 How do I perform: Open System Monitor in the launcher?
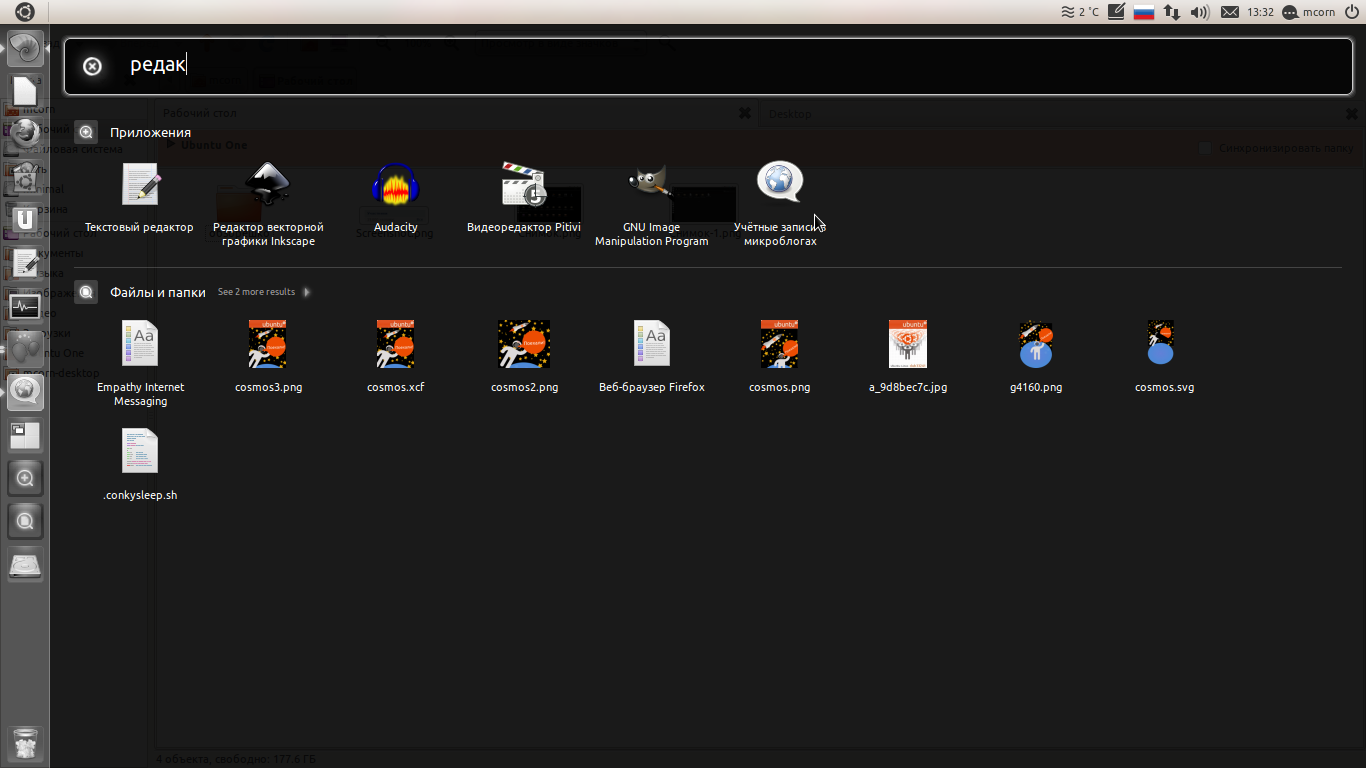tap(25, 306)
